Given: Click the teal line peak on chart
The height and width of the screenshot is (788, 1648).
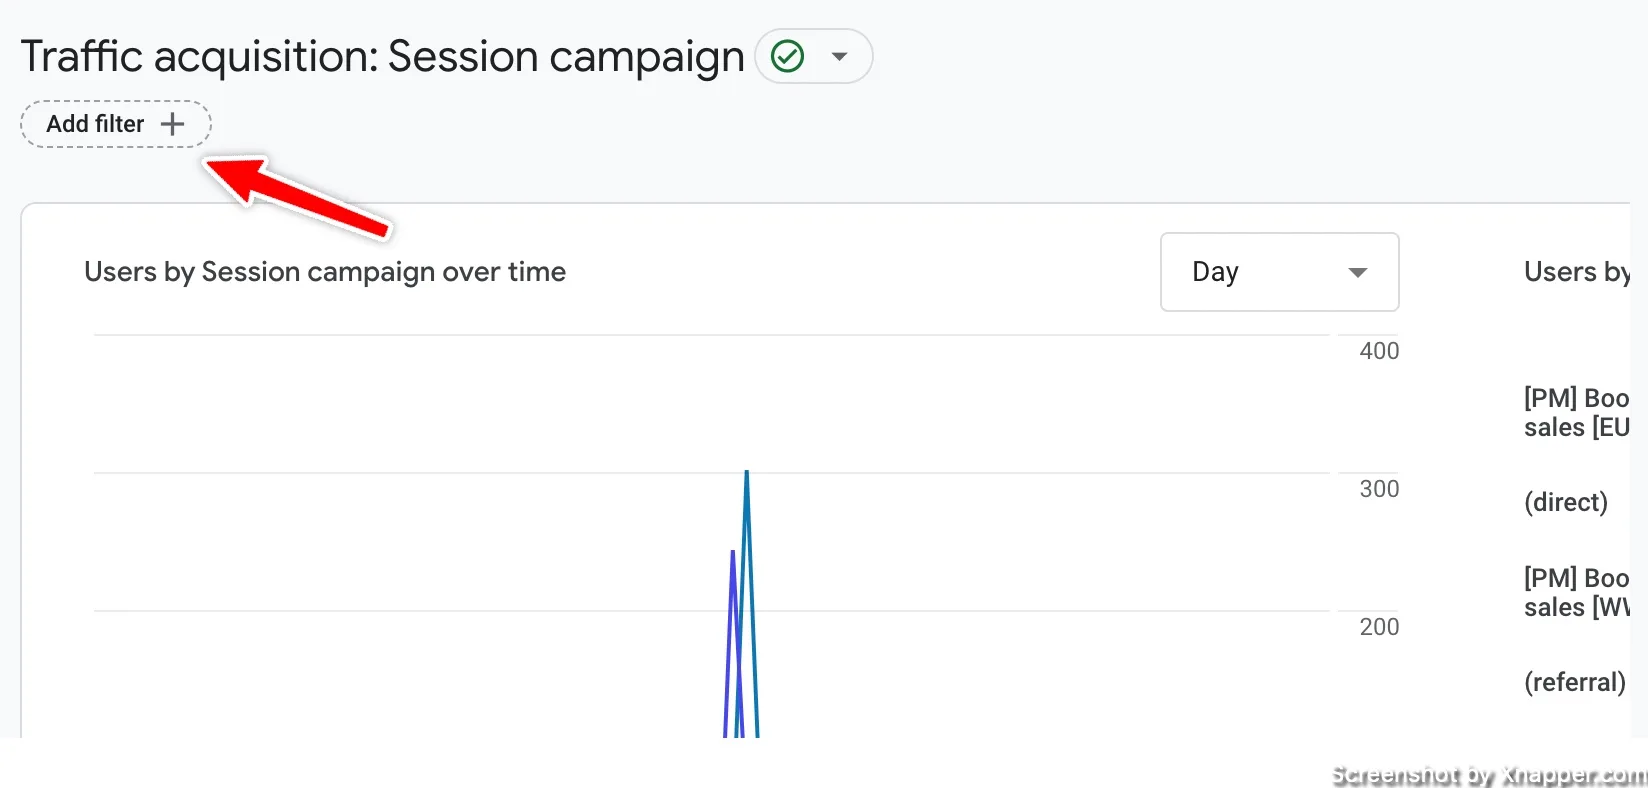Looking at the screenshot, I should pos(747,474).
